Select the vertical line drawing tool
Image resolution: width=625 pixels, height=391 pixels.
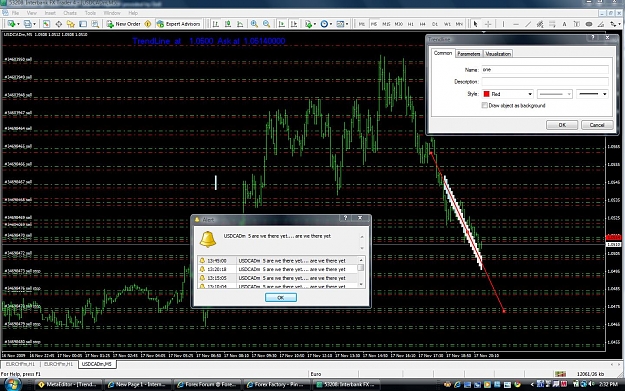click(503, 24)
